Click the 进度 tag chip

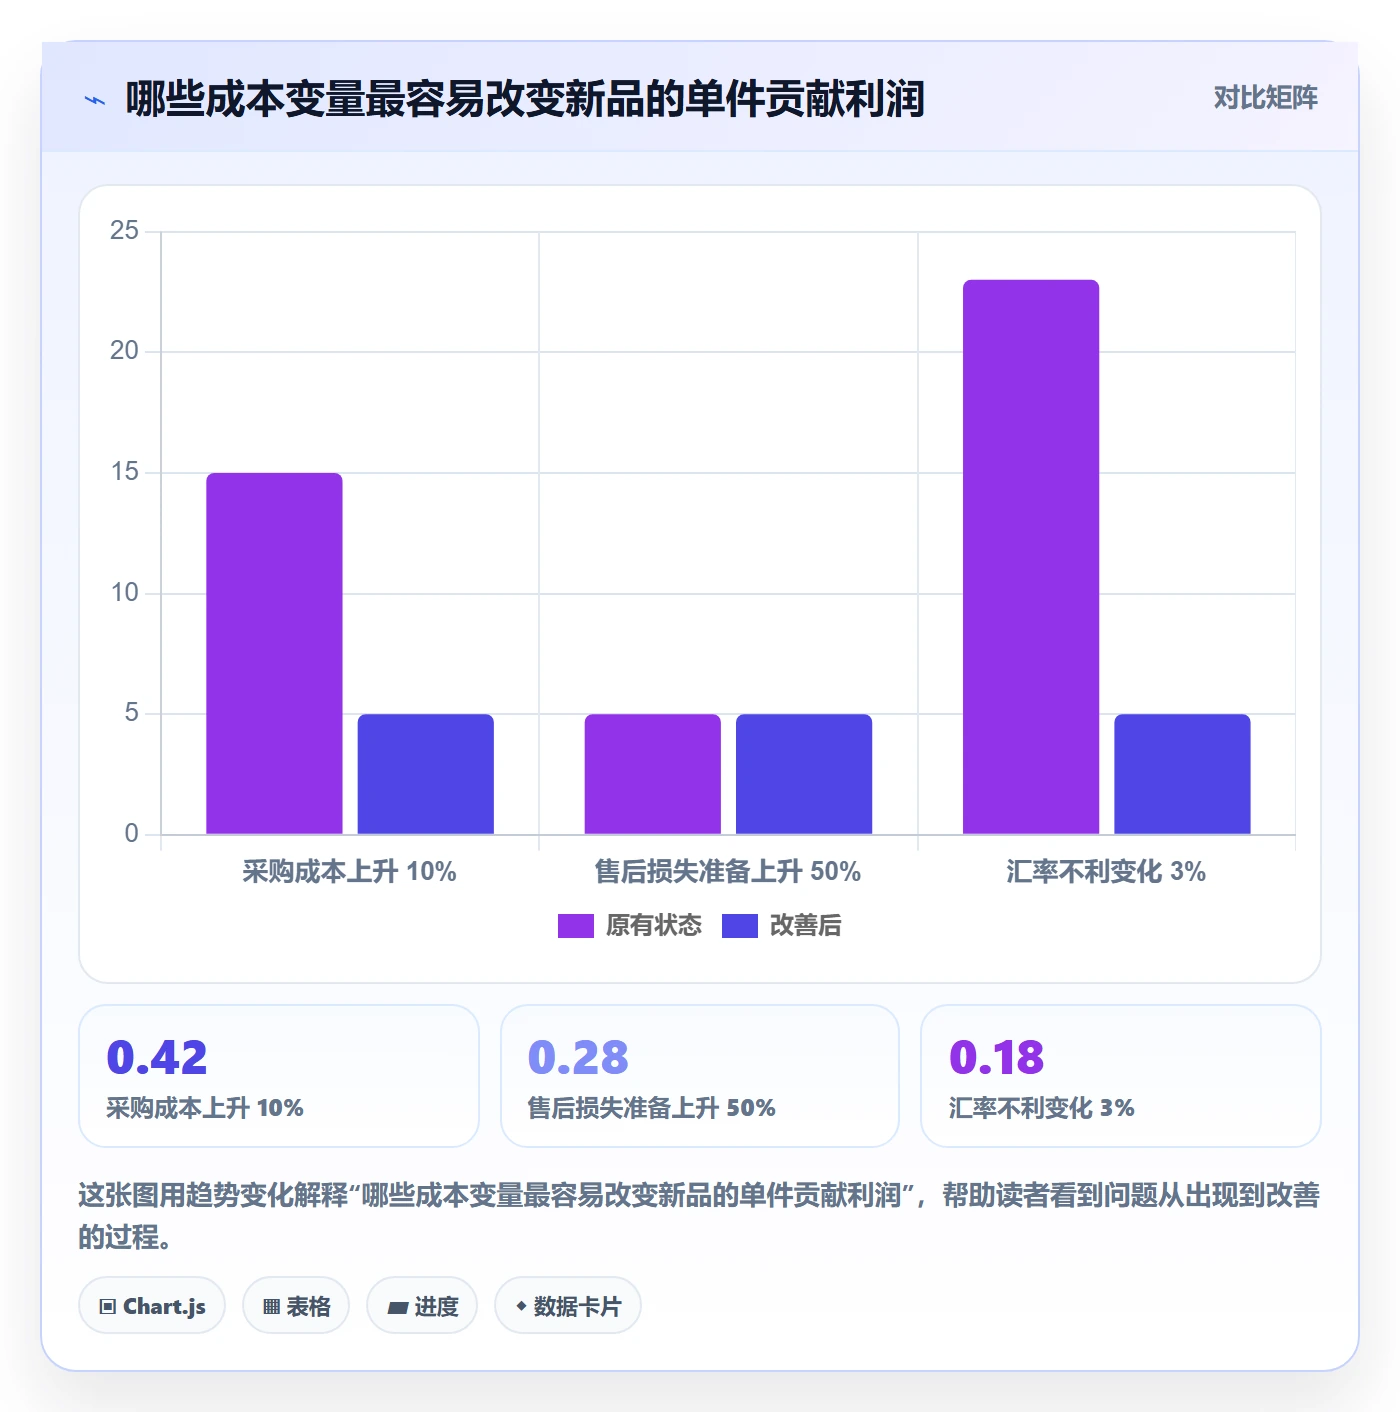pos(422,1306)
